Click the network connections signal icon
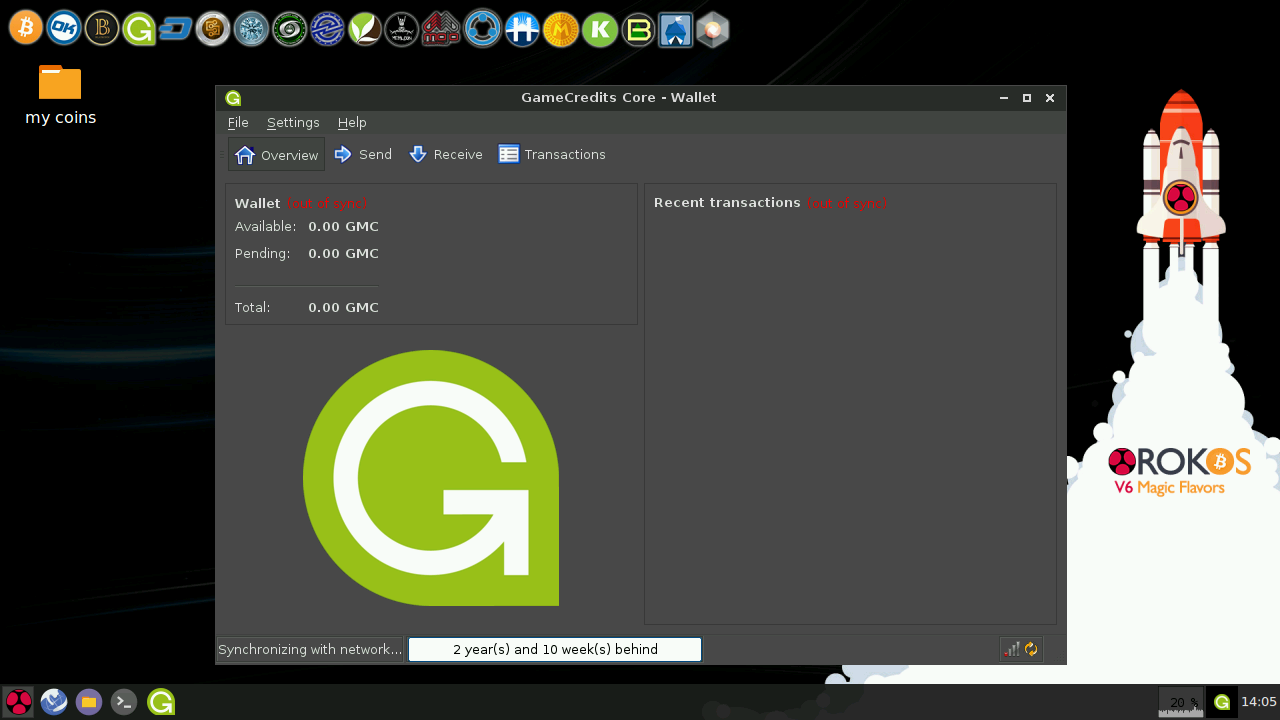Viewport: 1280px width, 720px height. click(x=1012, y=649)
